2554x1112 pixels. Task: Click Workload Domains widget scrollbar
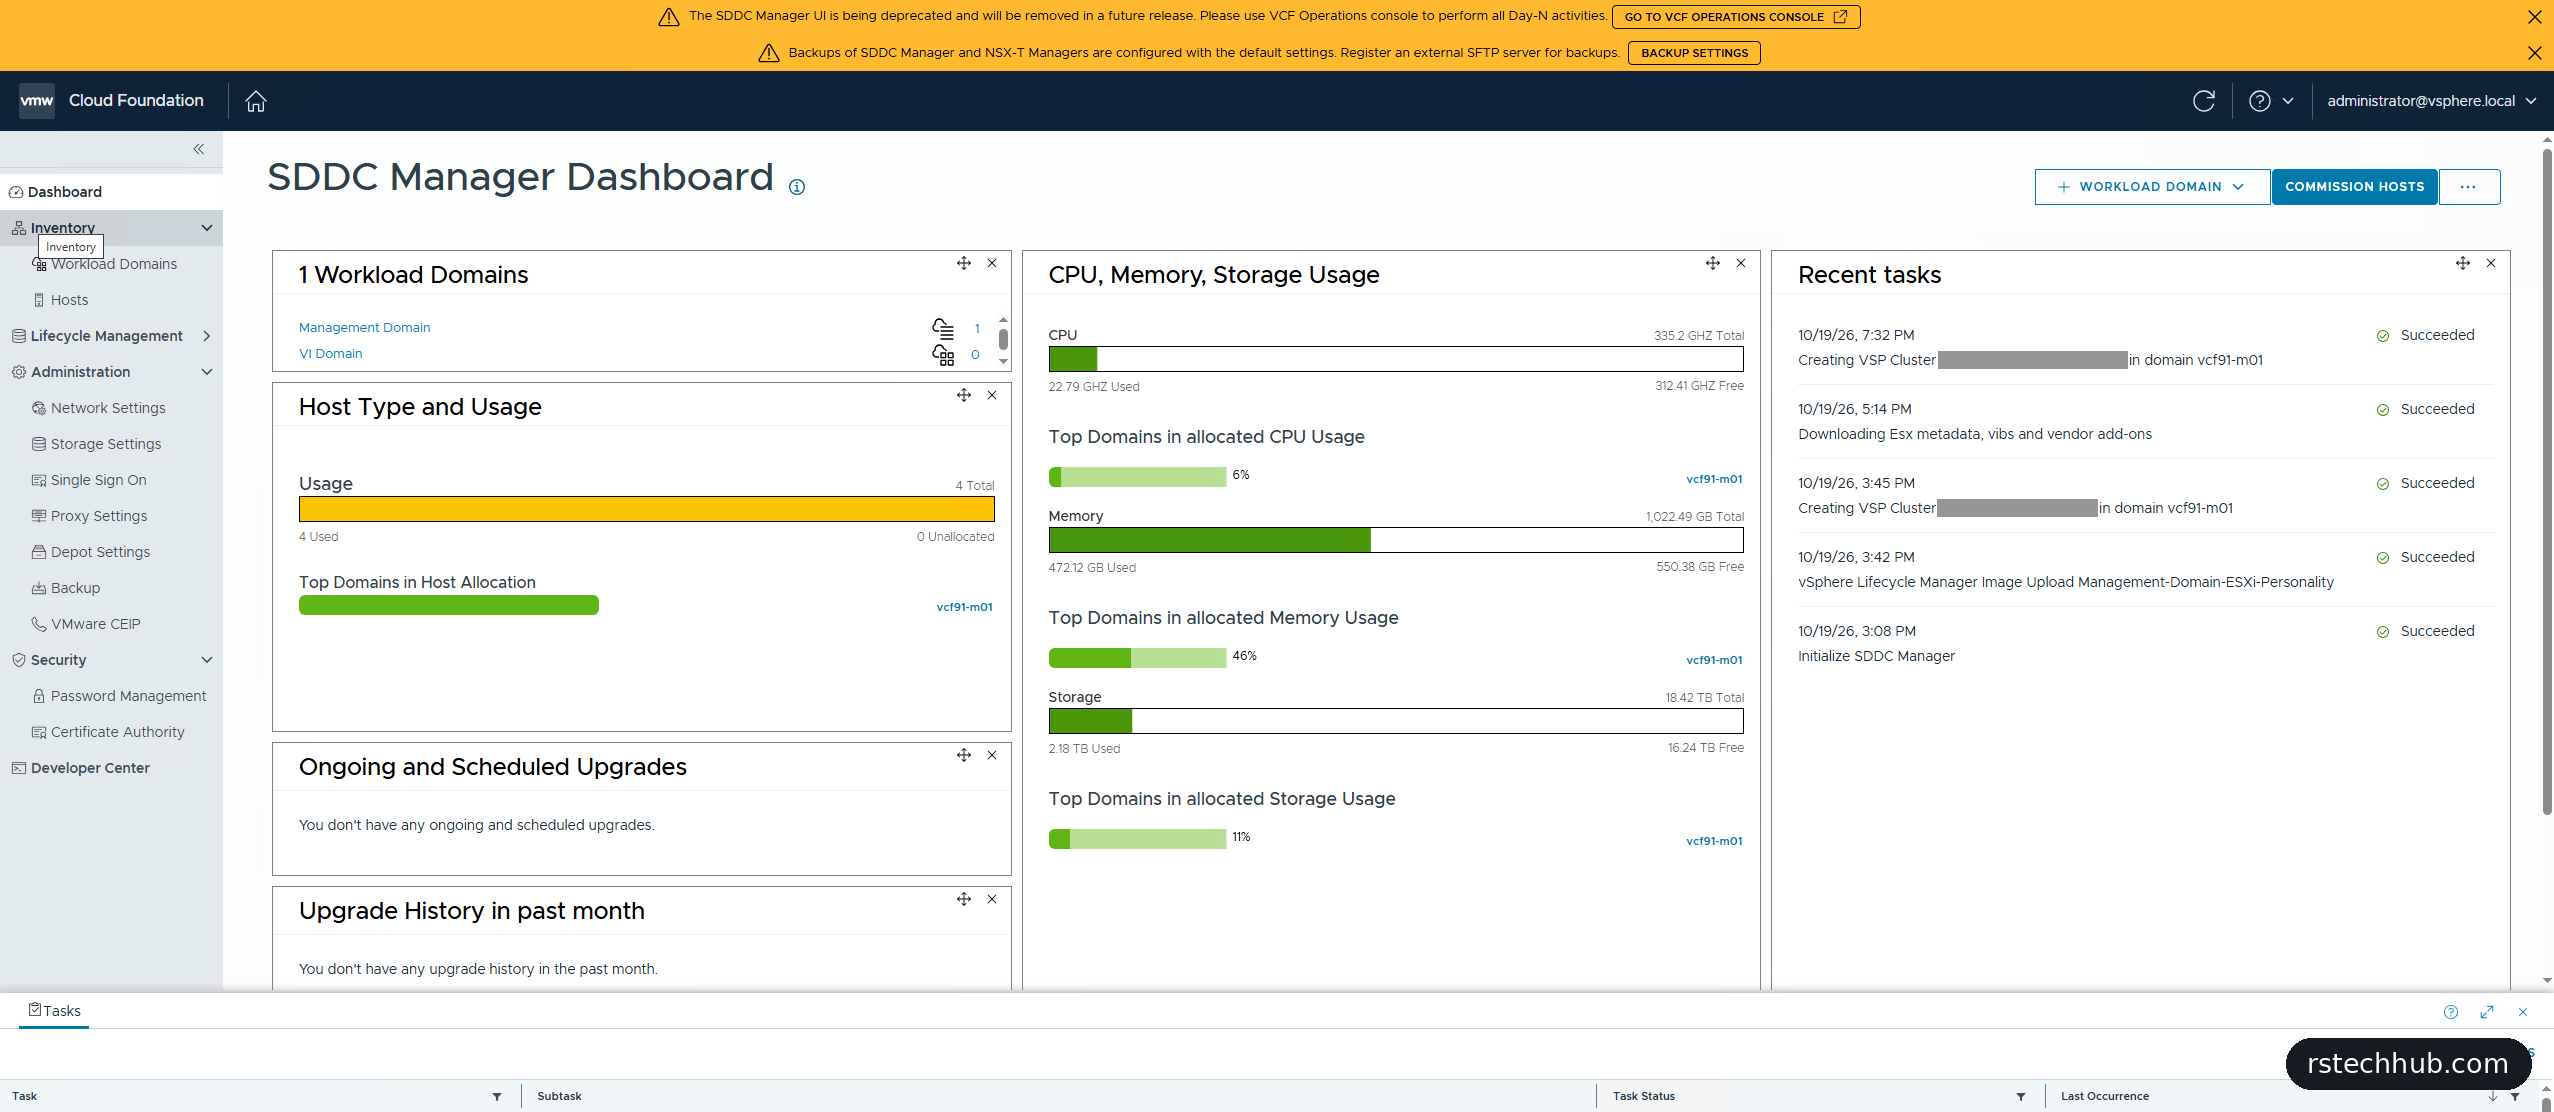(x=1003, y=340)
